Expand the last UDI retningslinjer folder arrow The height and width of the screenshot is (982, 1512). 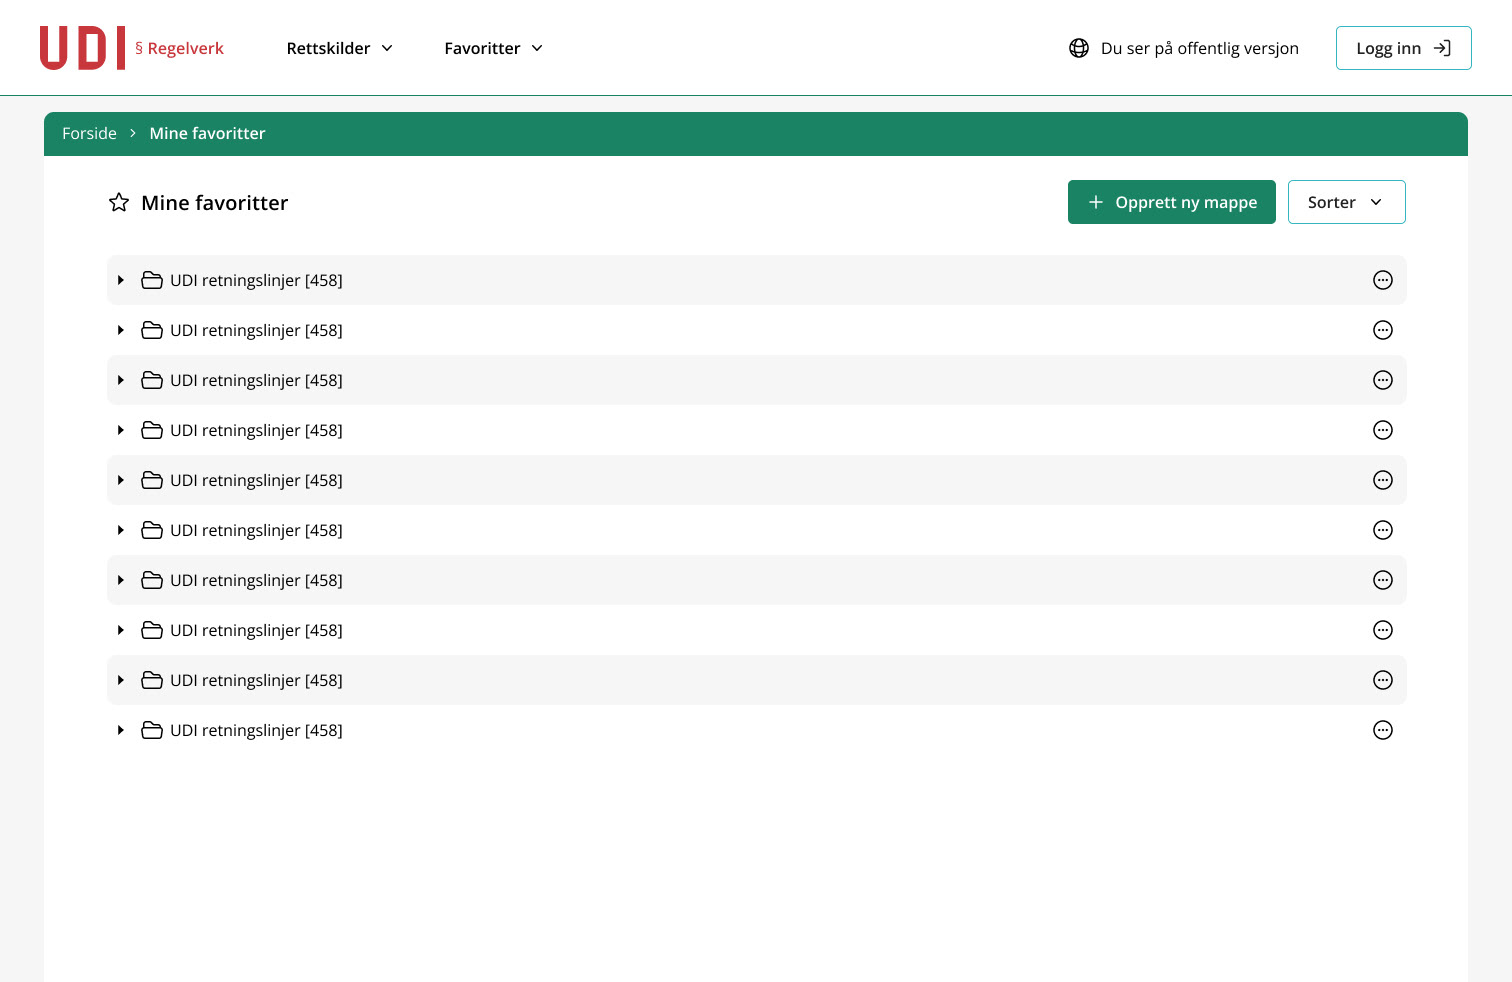(x=120, y=730)
